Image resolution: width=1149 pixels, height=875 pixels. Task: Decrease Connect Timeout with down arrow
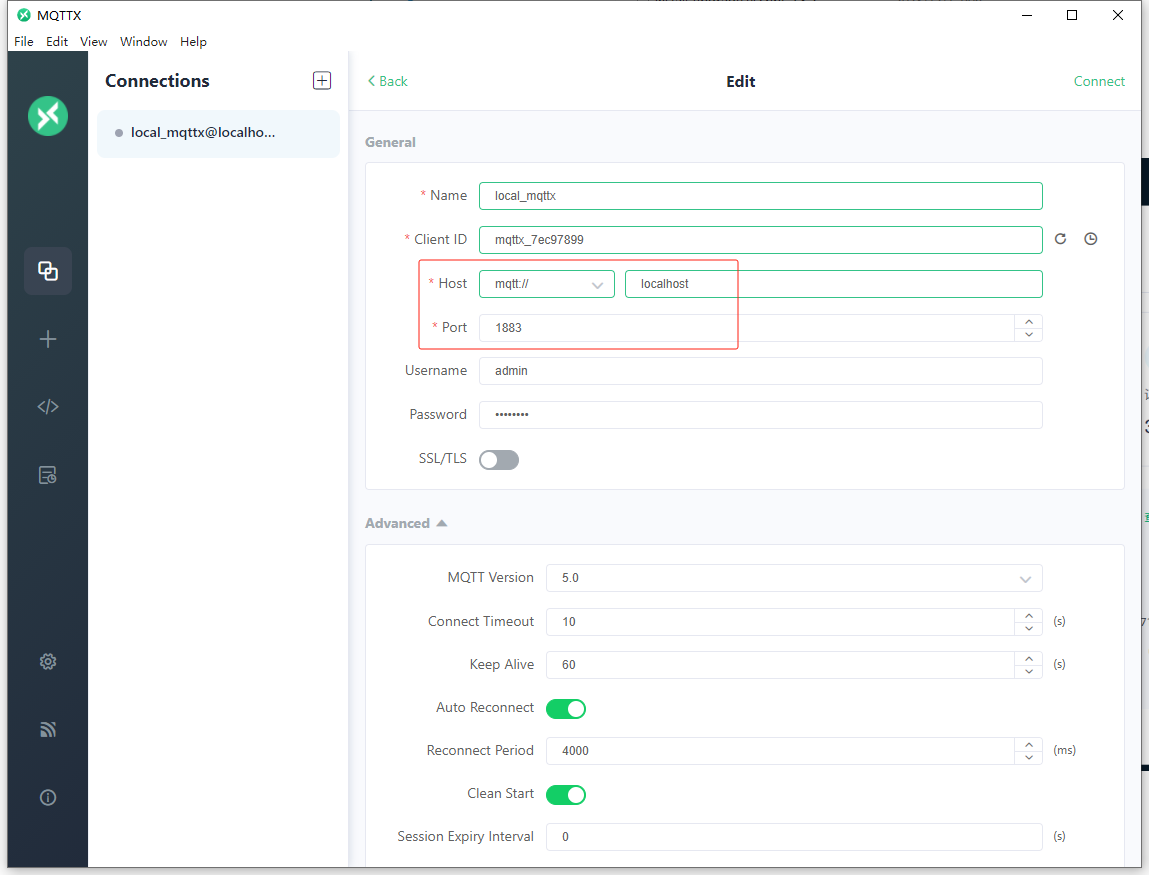(1029, 629)
